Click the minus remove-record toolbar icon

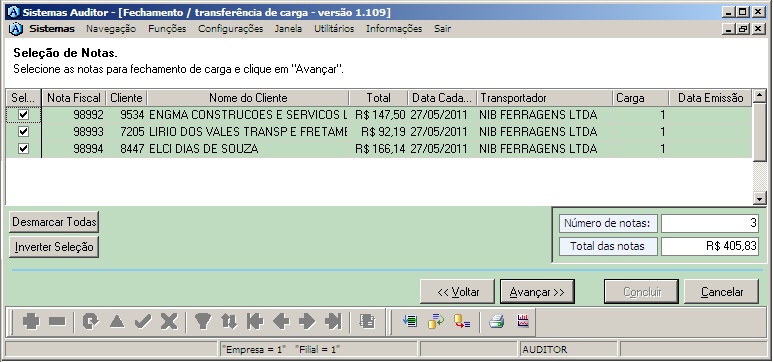tap(57, 322)
